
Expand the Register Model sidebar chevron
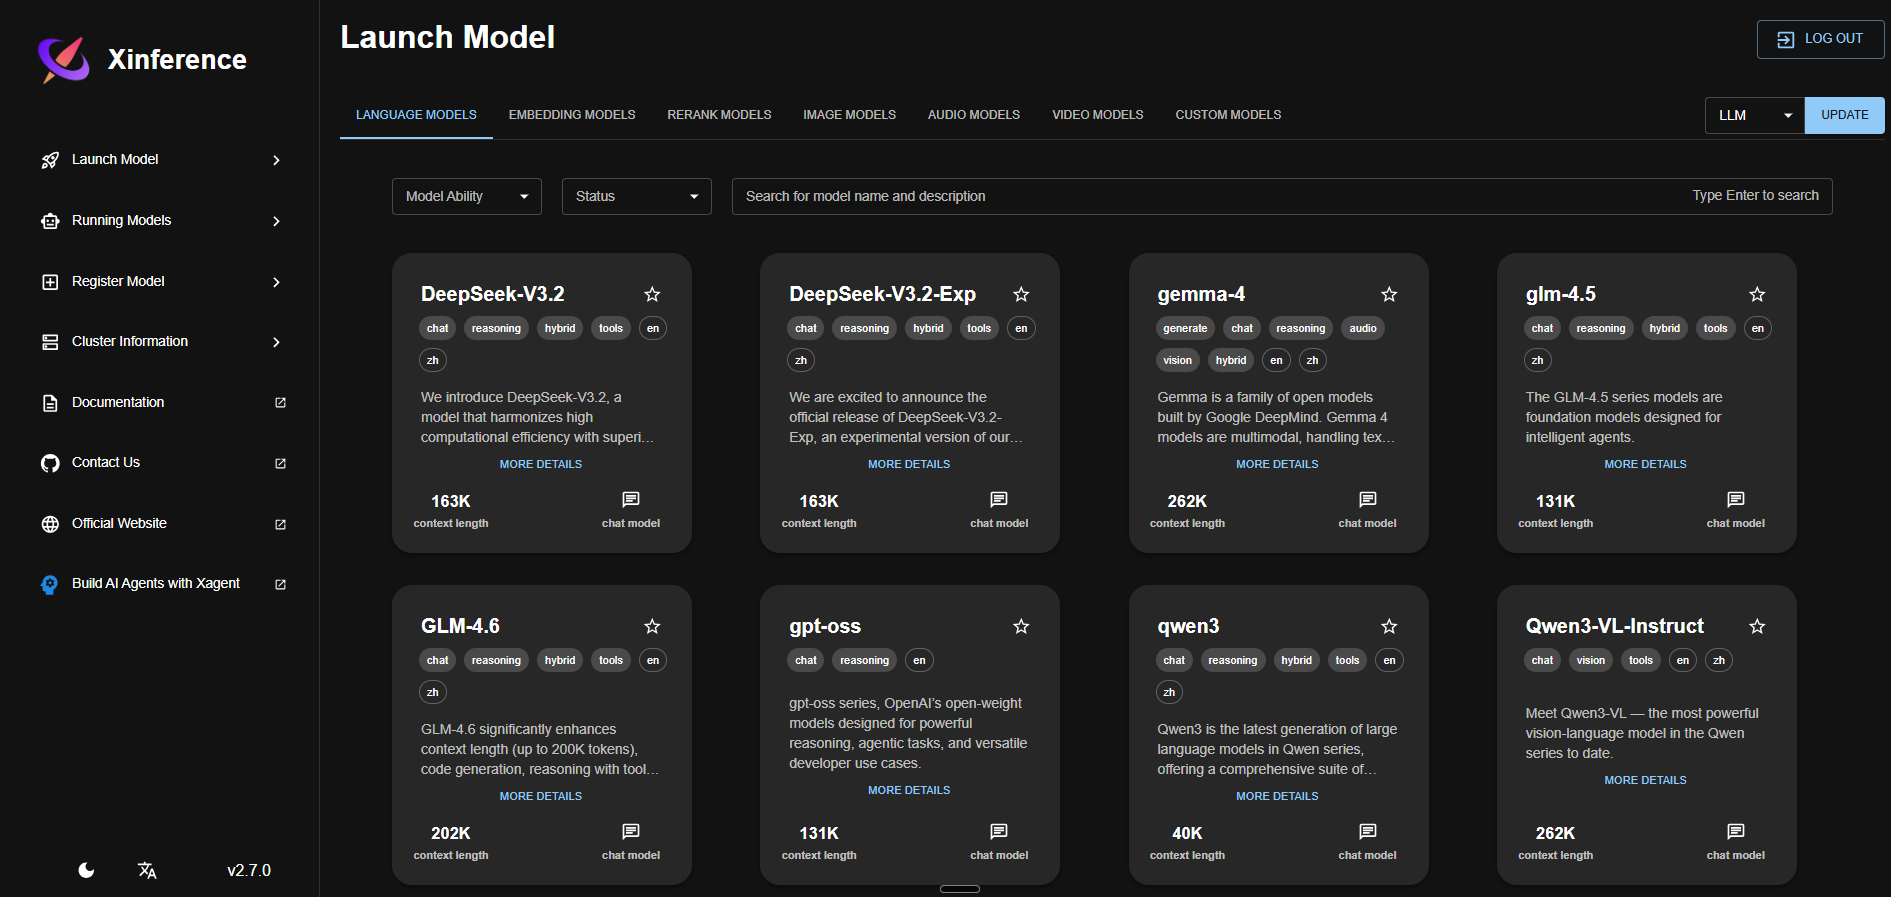[x=277, y=282]
